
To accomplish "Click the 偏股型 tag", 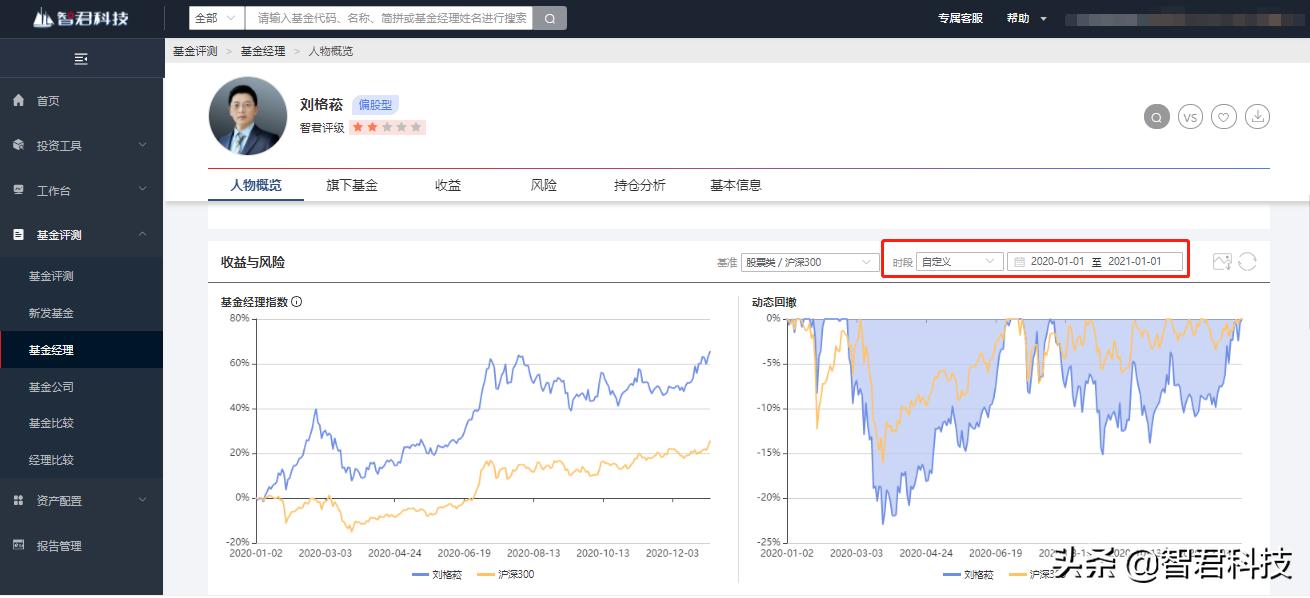I will click(376, 104).
